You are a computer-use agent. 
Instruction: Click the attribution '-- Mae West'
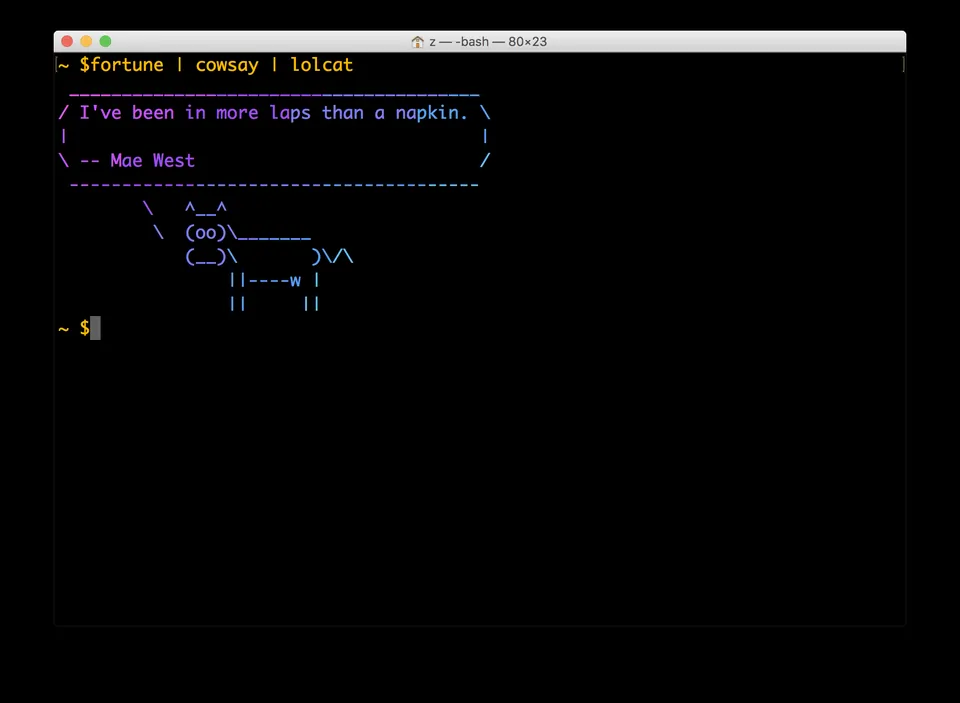click(x=138, y=160)
